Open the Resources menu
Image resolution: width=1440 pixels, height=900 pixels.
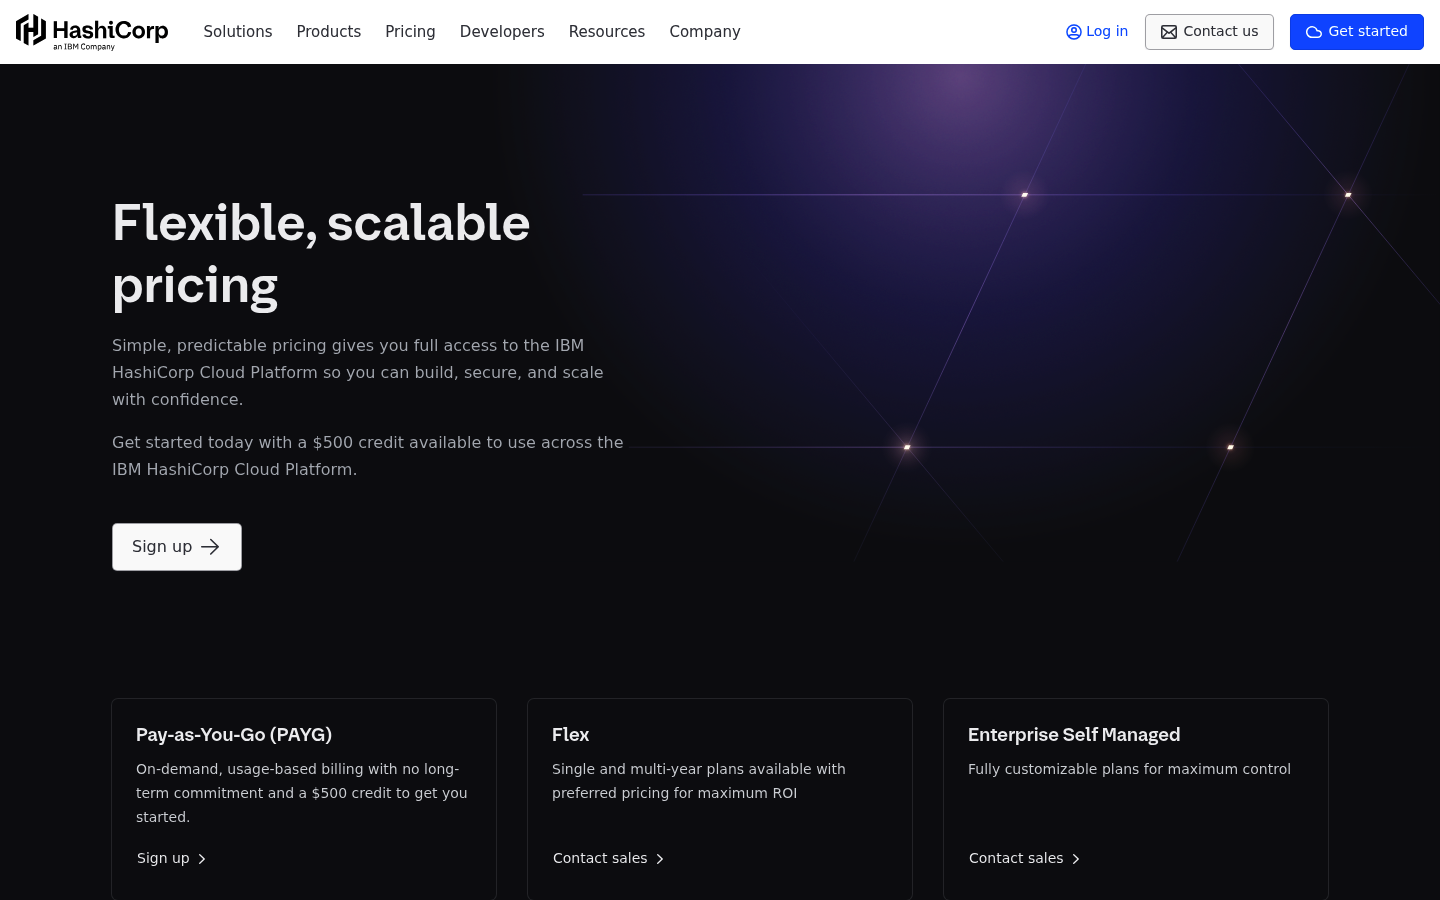[x=607, y=32]
